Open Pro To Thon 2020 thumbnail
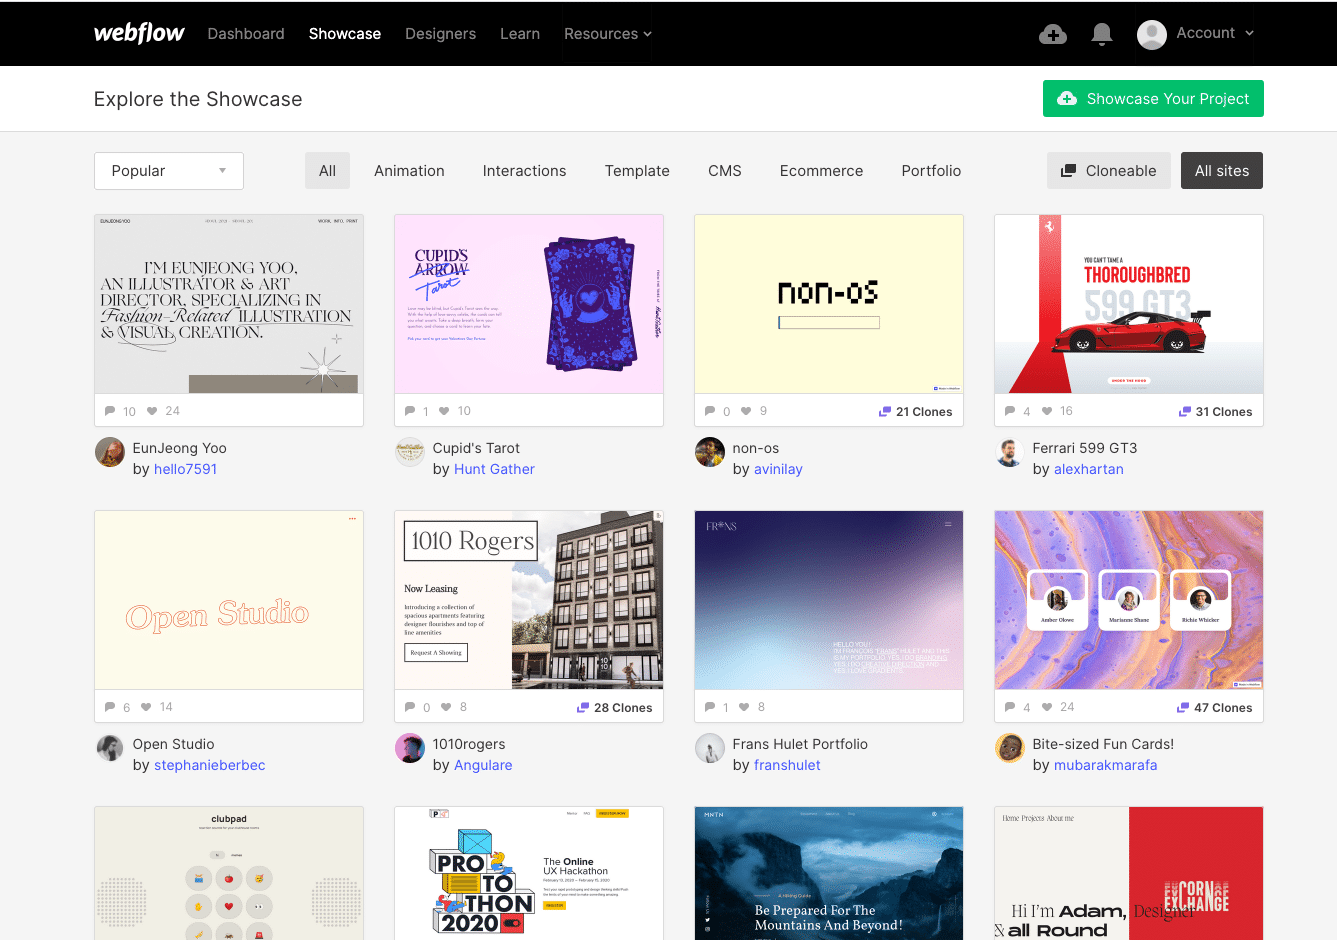 [x=529, y=873]
